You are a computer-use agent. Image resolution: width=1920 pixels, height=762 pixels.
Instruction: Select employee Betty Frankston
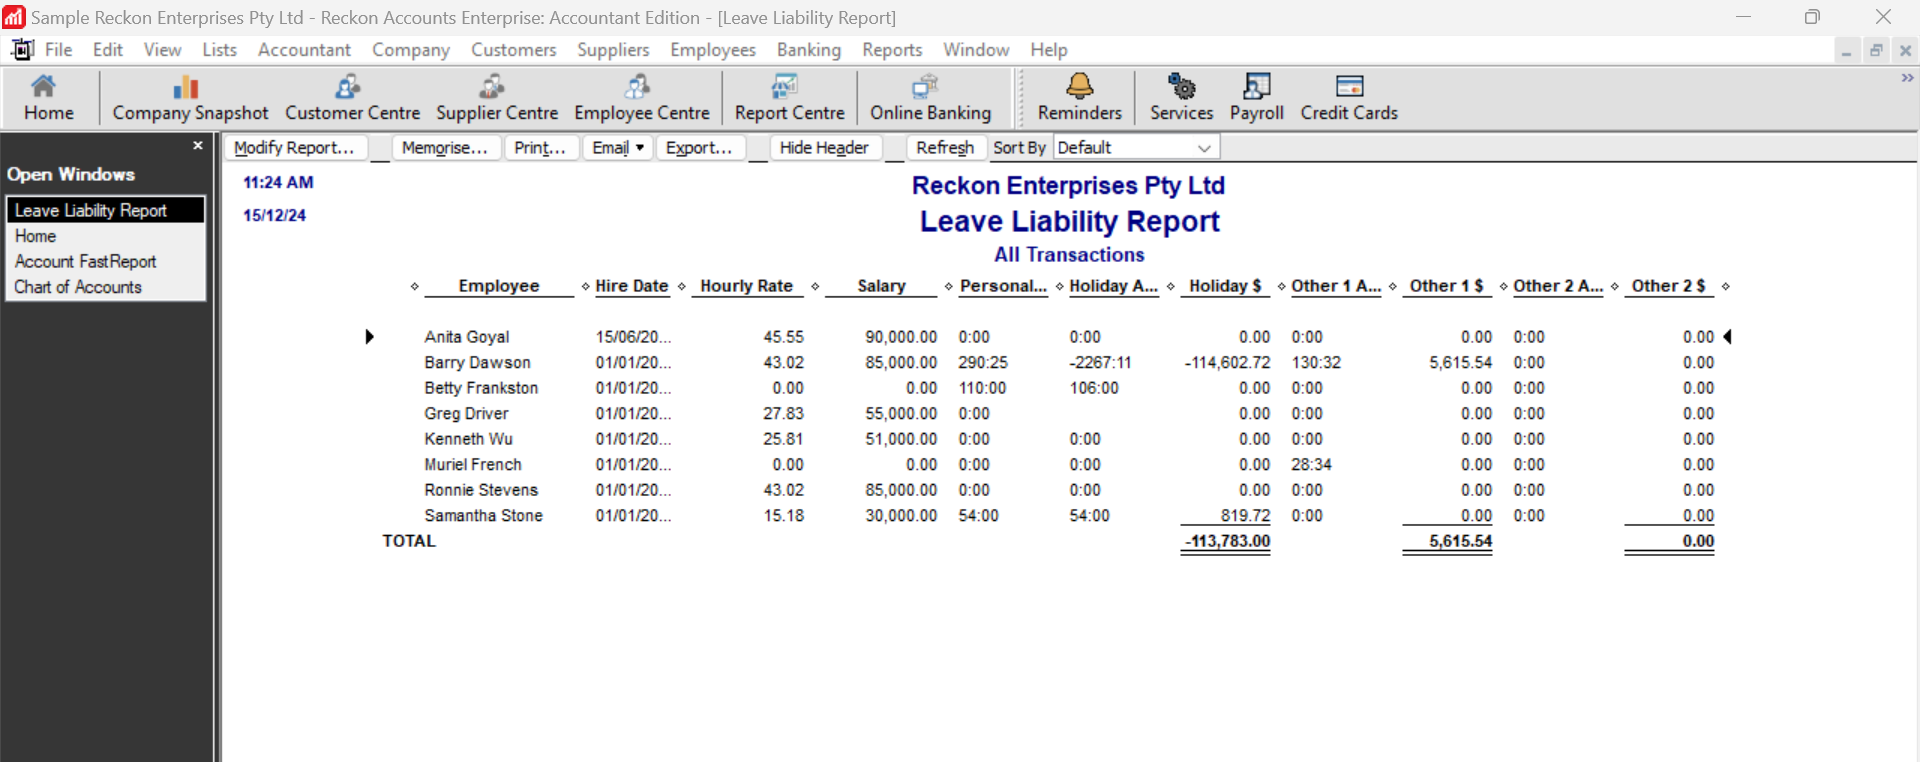click(x=481, y=388)
